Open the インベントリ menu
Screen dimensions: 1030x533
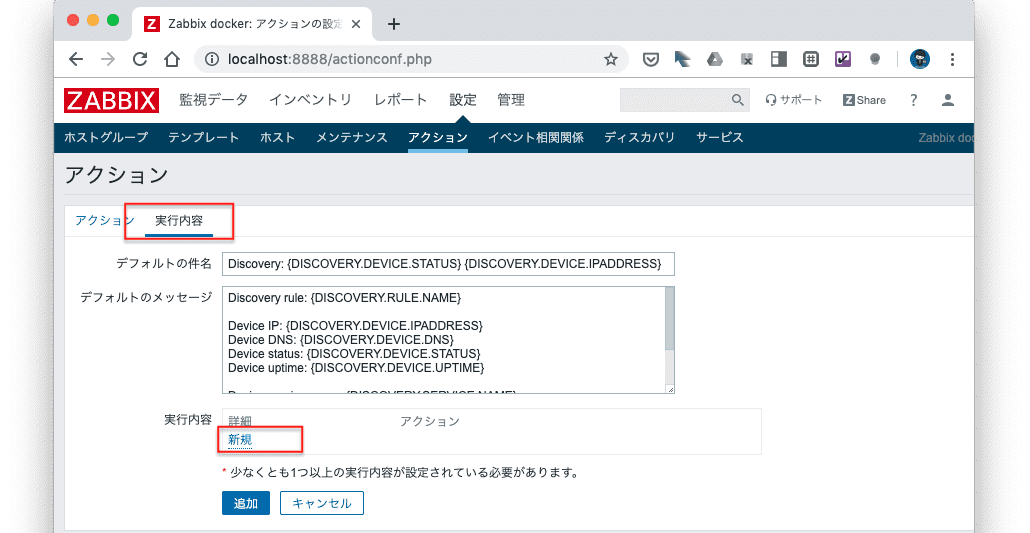310,100
